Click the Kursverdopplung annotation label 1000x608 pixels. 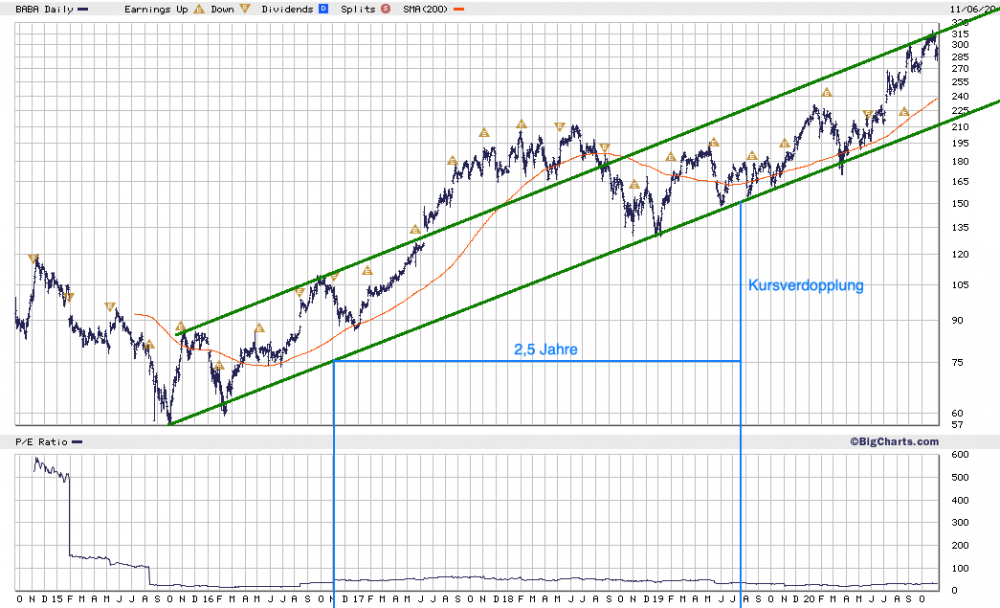point(806,286)
